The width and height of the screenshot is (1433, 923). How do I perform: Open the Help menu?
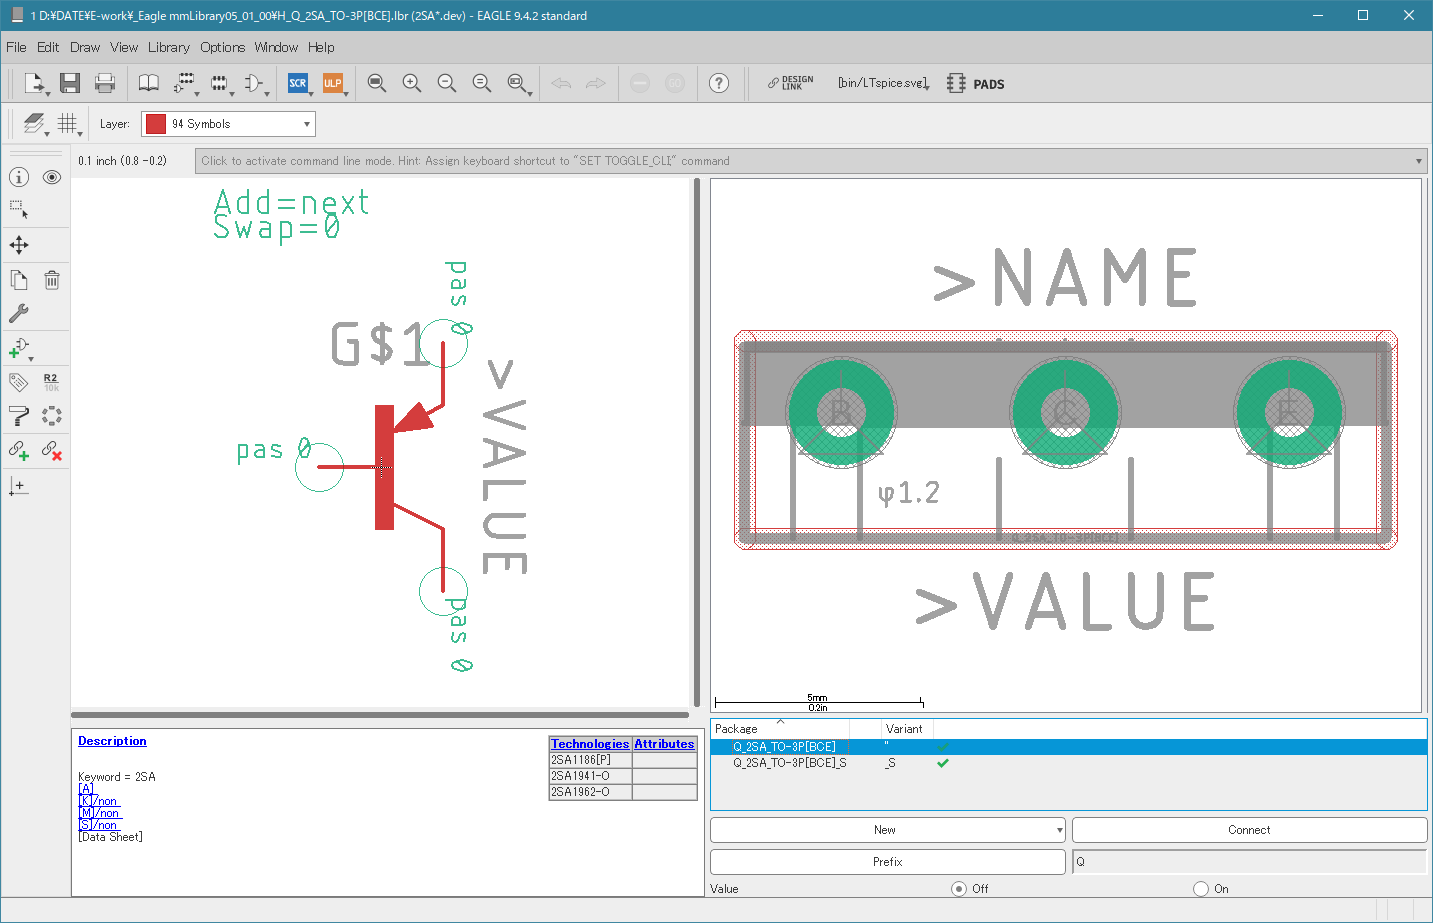coord(321,47)
